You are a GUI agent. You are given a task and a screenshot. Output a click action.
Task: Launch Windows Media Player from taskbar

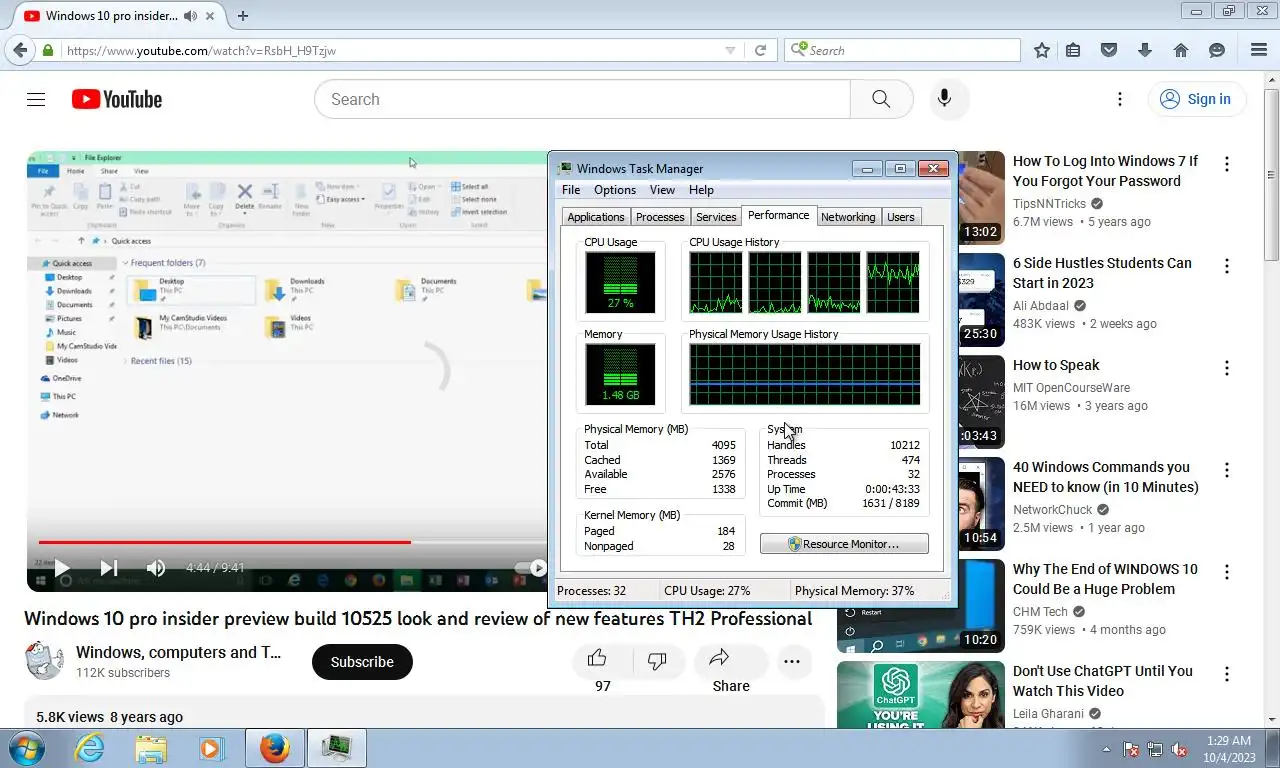coord(211,748)
